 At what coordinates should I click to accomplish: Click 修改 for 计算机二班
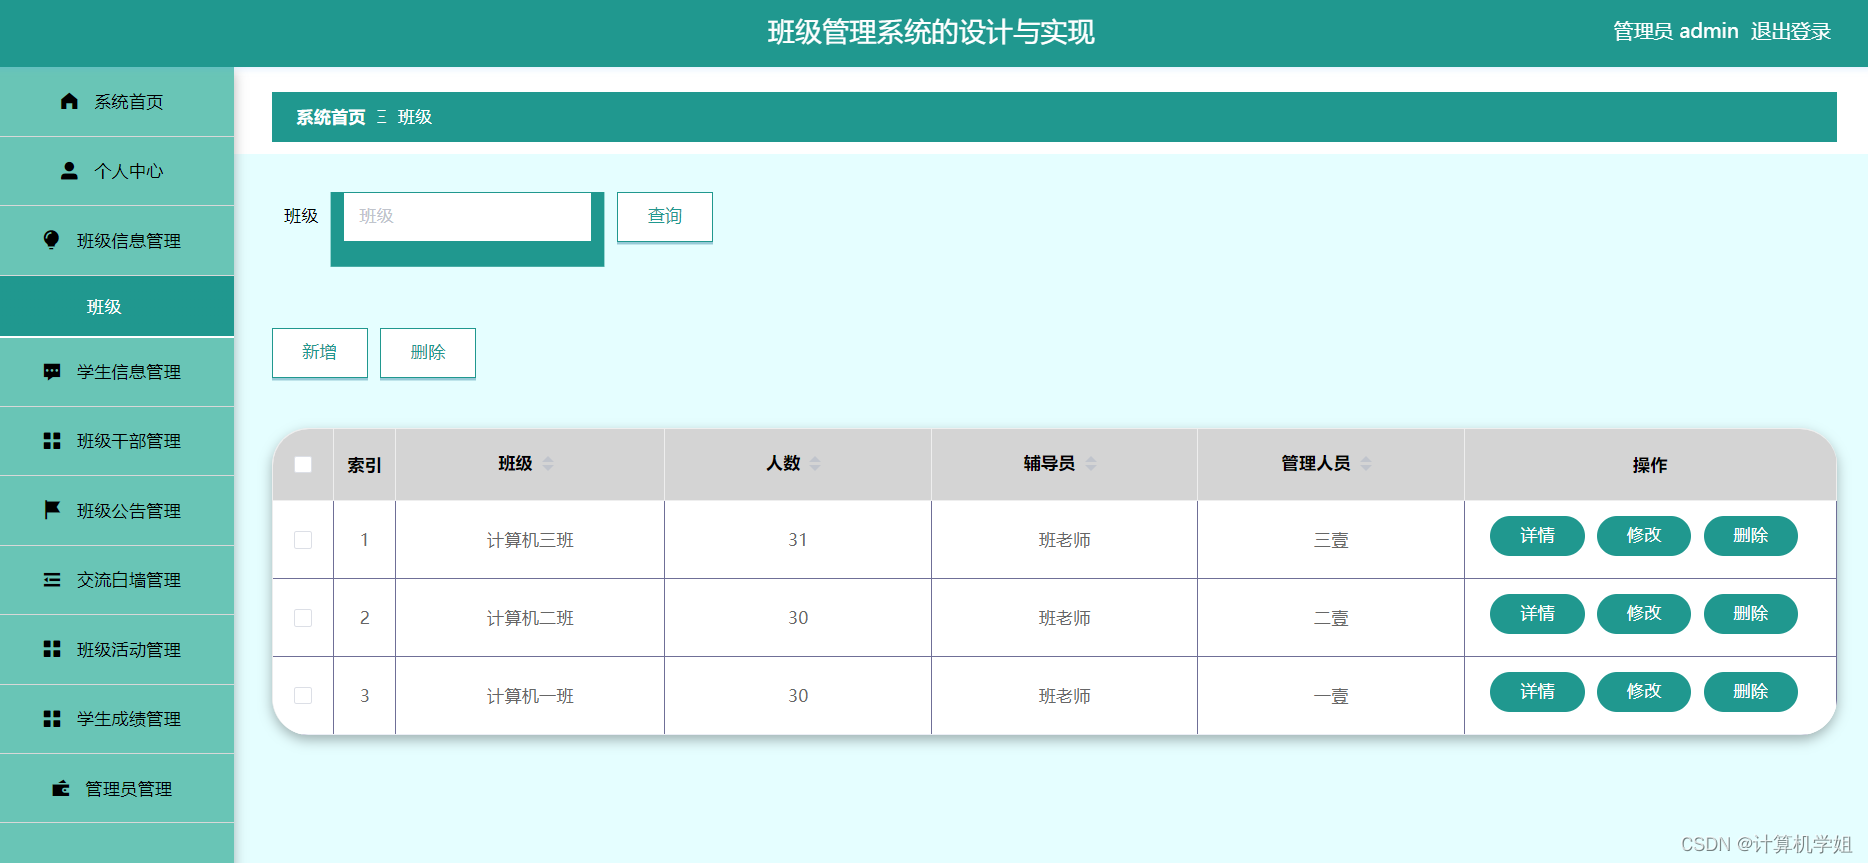click(x=1644, y=614)
